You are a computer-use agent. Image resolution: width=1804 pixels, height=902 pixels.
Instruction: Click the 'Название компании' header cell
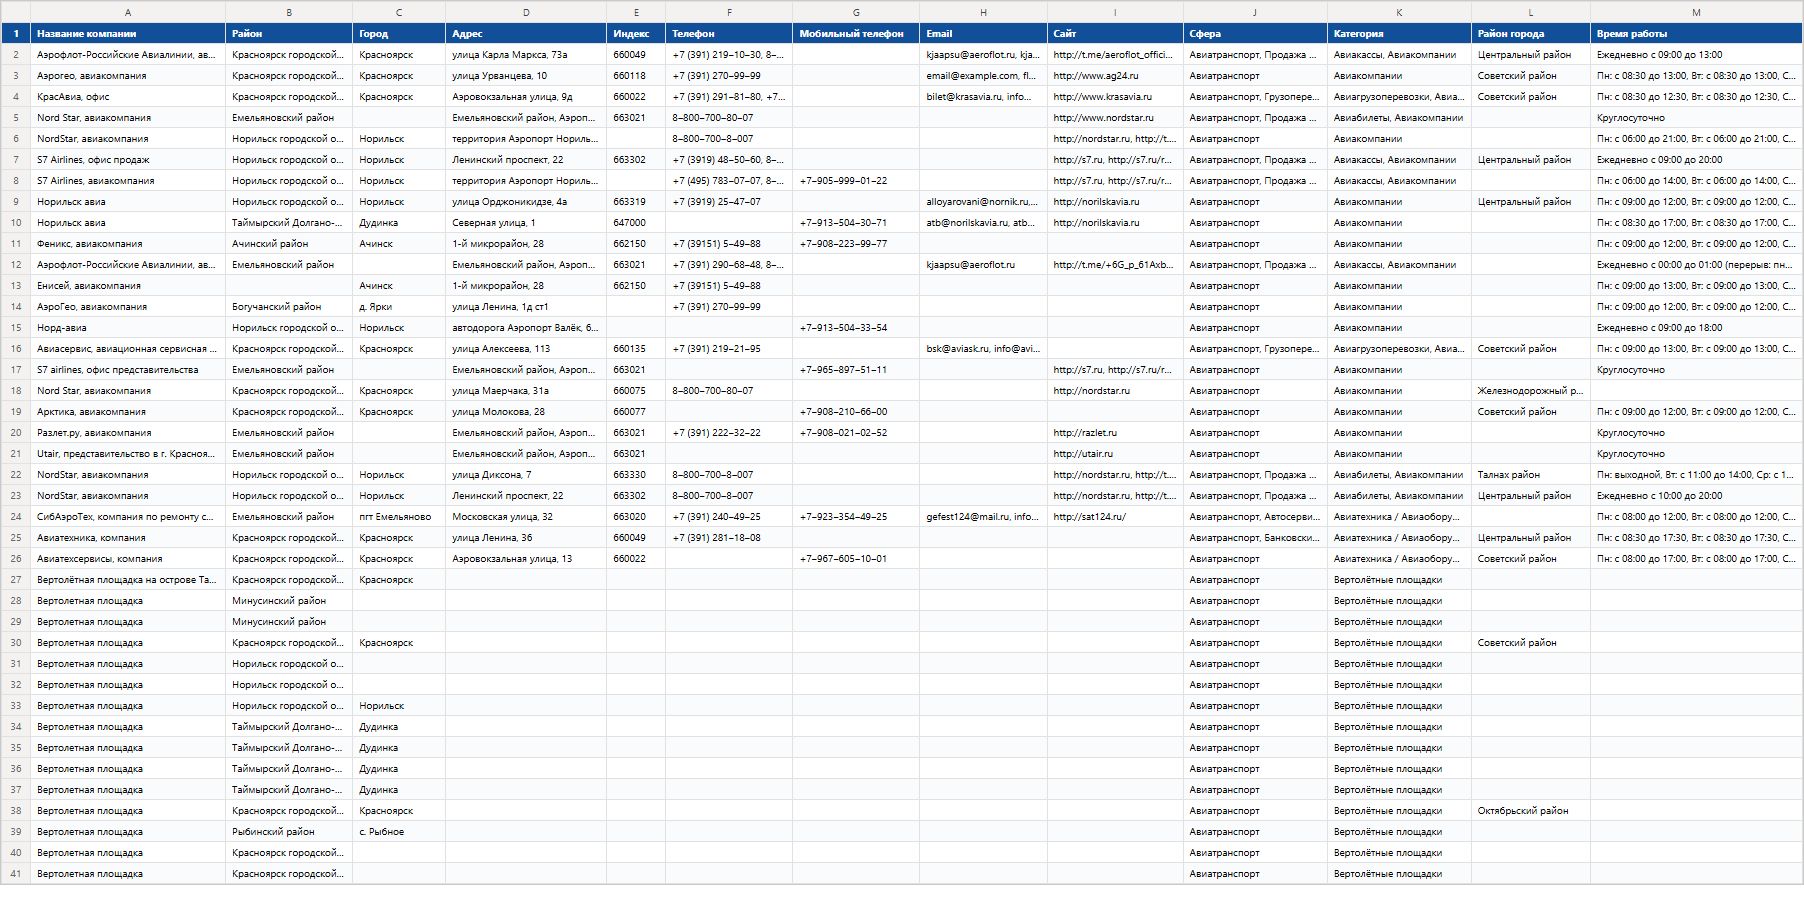128,34
